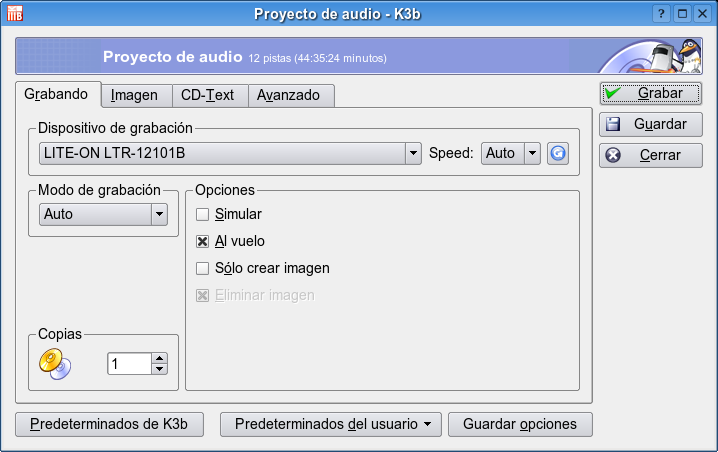The image size is (718, 452).
Task: Switch to the Imagen tab
Action: pos(134,95)
